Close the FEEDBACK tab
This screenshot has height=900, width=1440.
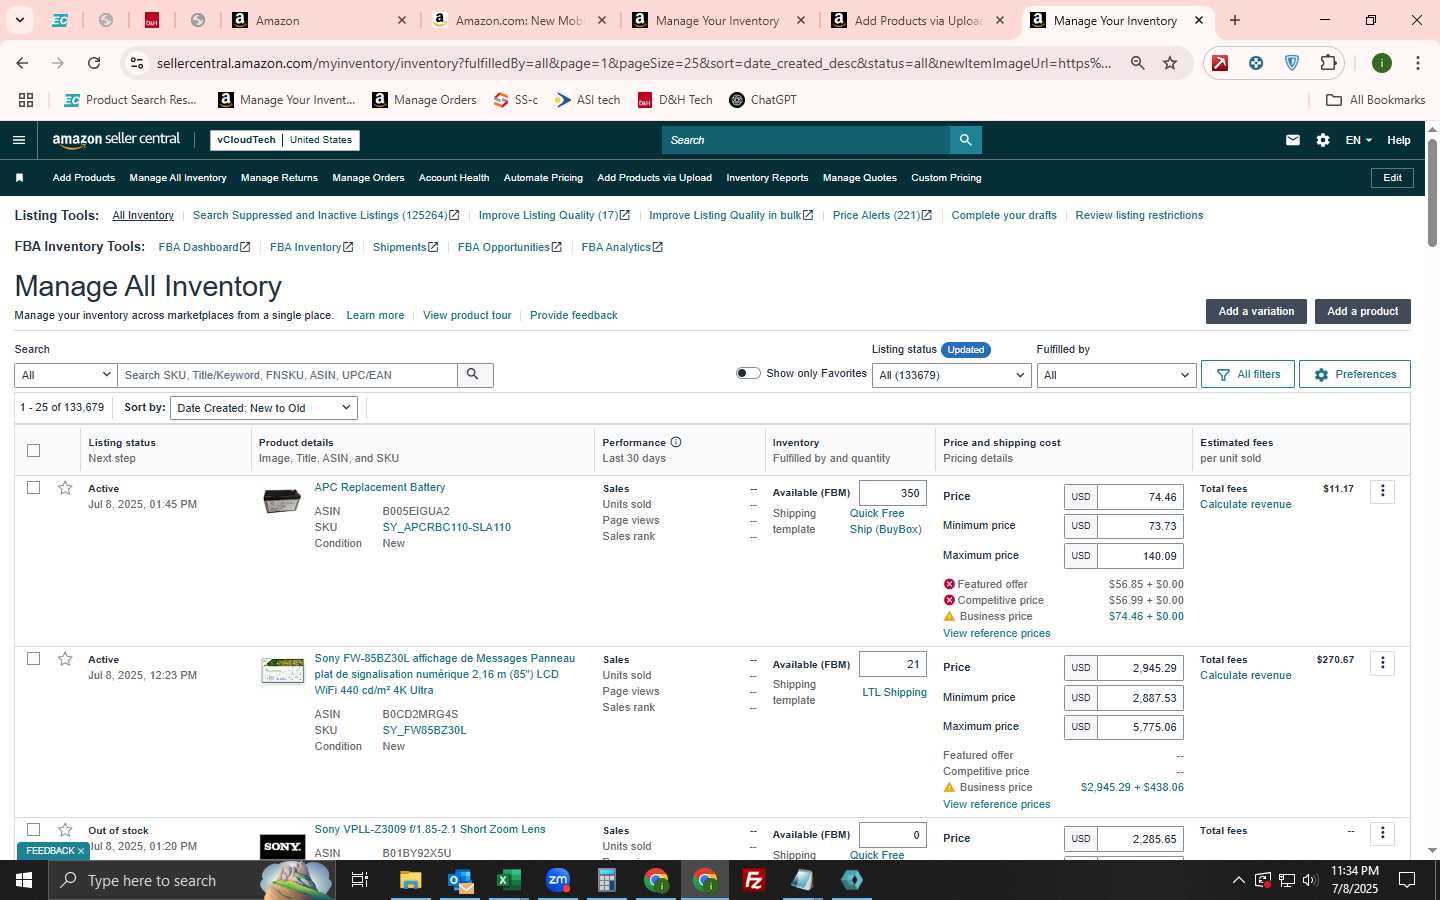81,851
